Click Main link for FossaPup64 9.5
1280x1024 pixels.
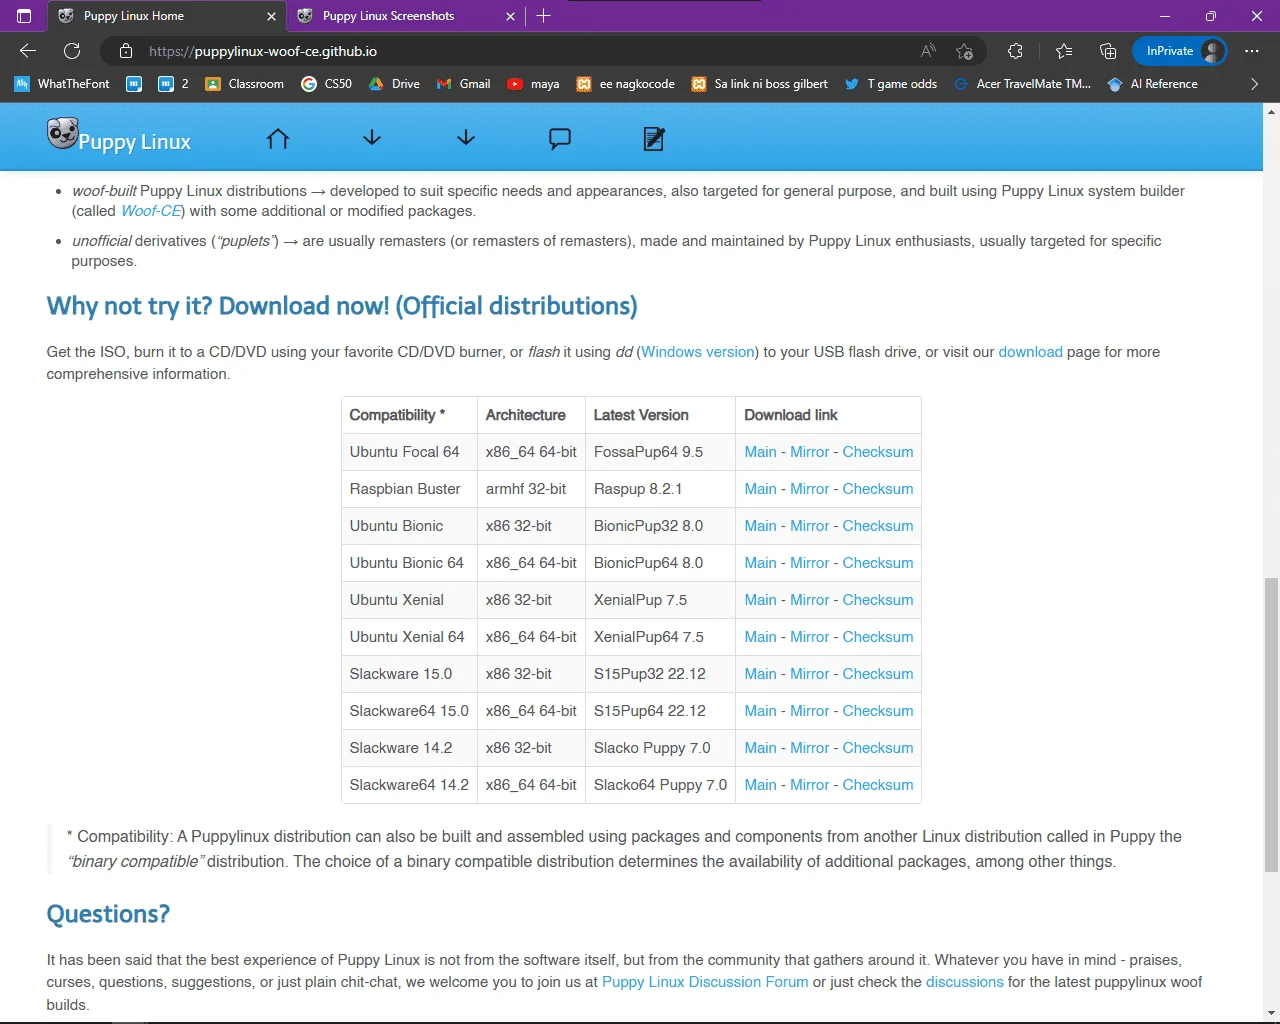[760, 452]
